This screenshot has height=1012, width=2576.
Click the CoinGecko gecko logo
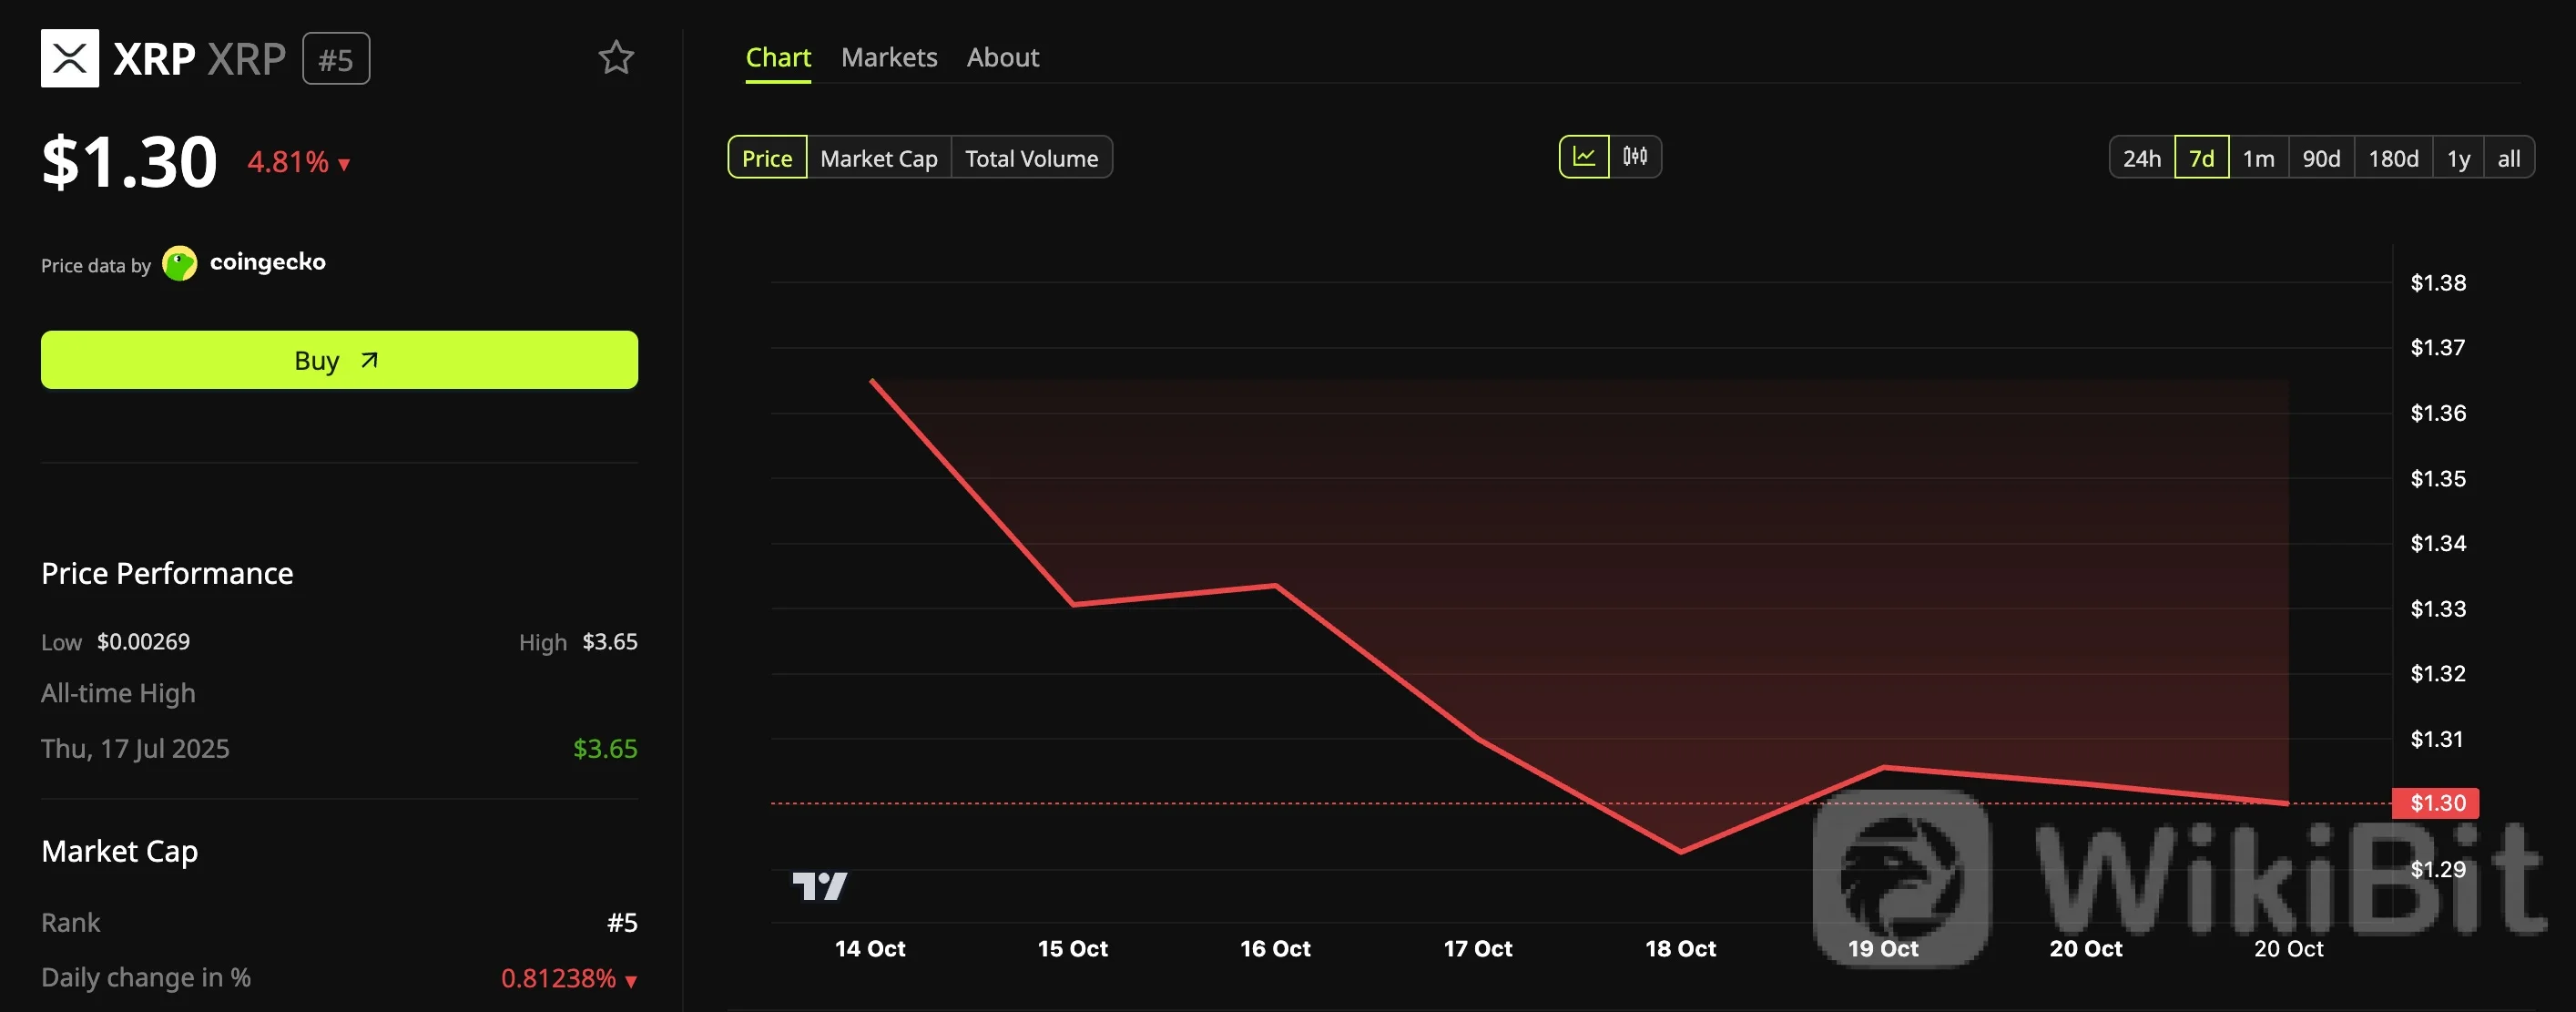tap(180, 264)
